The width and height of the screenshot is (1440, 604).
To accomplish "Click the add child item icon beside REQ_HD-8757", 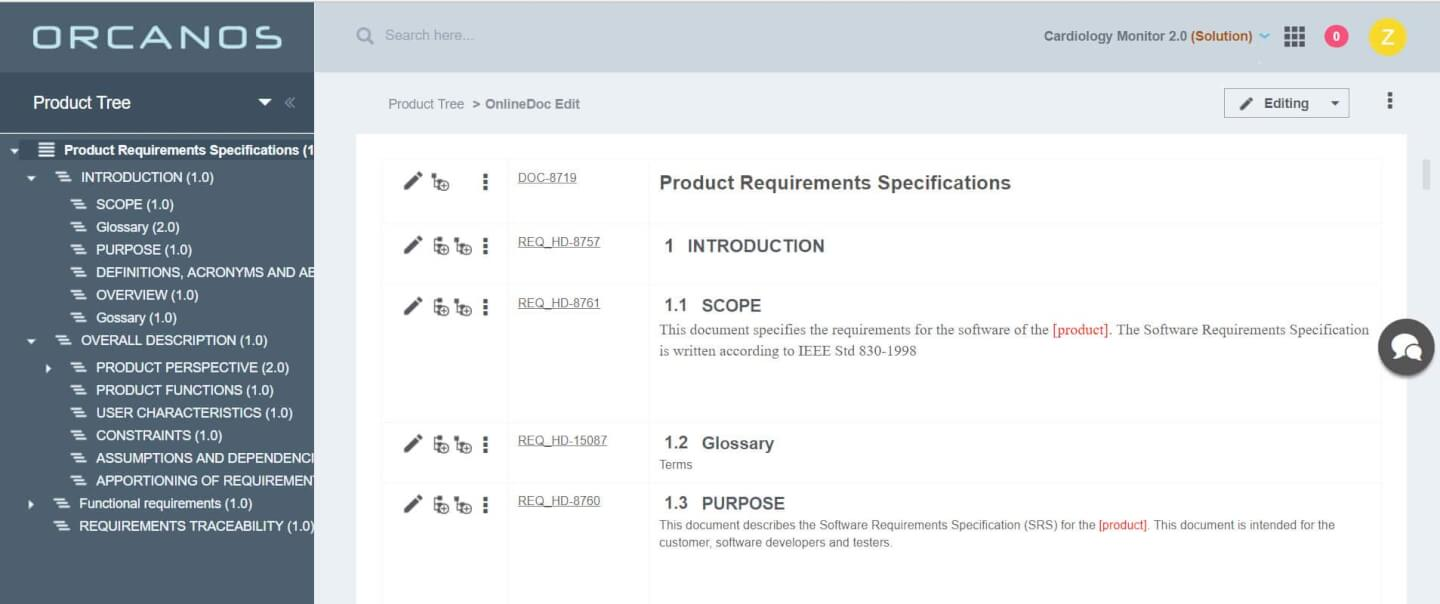I will point(463,246).
